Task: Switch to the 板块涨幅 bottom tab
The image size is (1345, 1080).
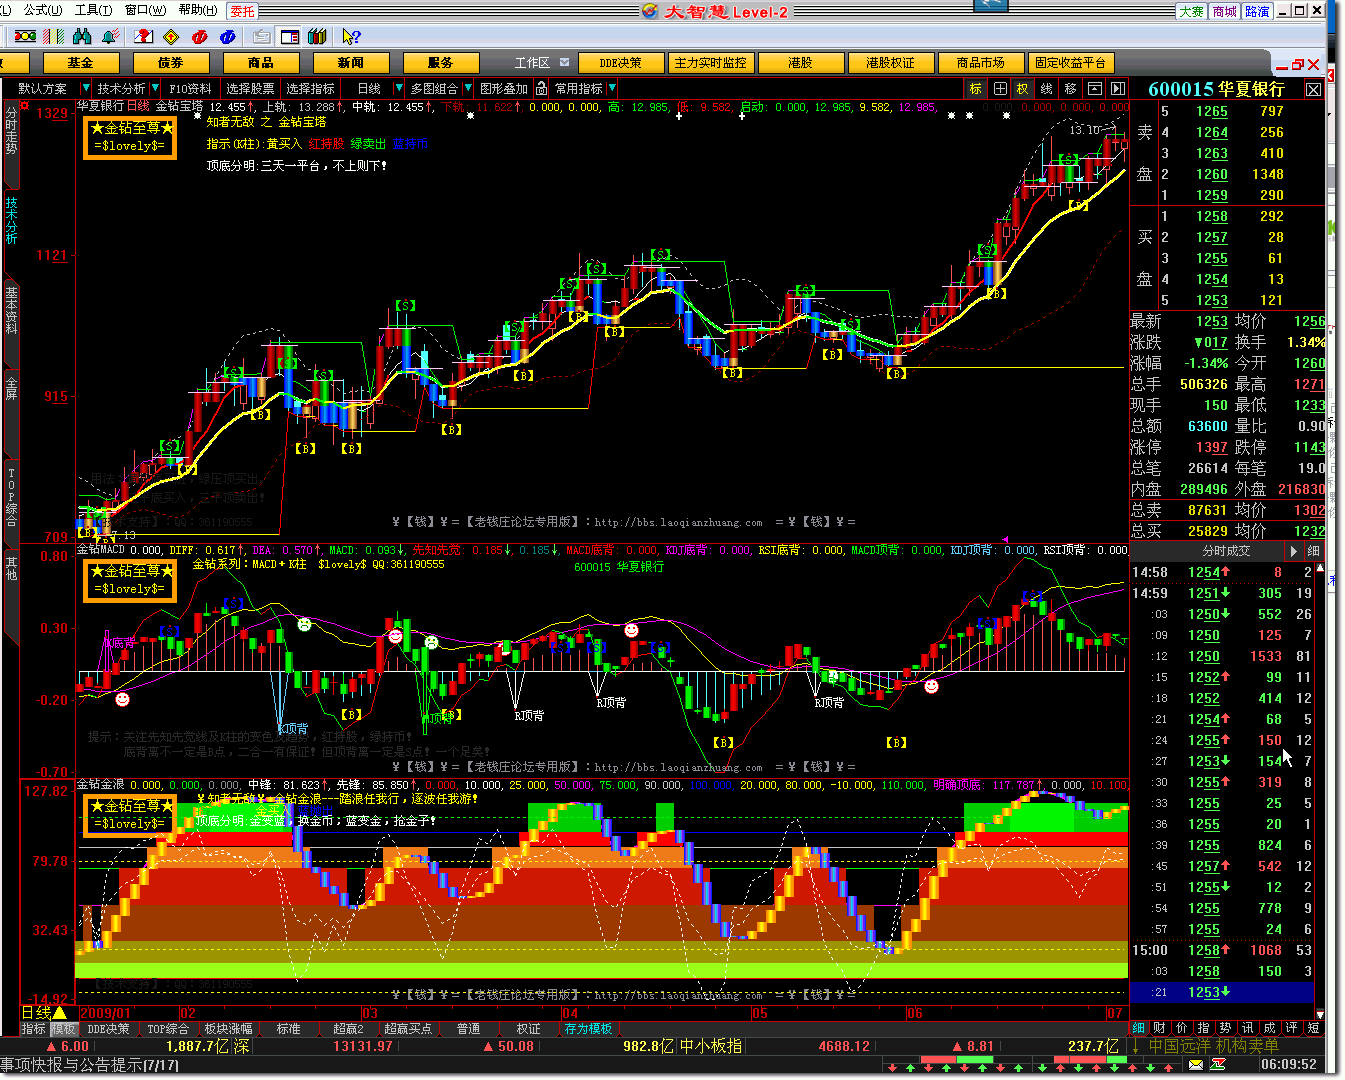Action: coord(228,1028)
